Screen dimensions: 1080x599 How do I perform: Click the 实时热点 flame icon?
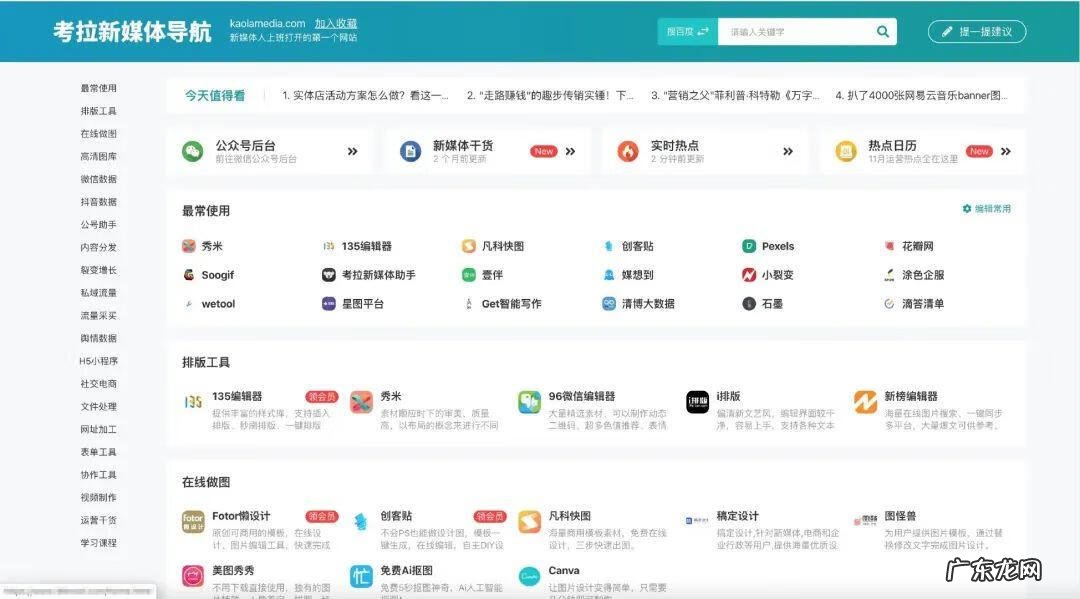[x=628, y=151]
